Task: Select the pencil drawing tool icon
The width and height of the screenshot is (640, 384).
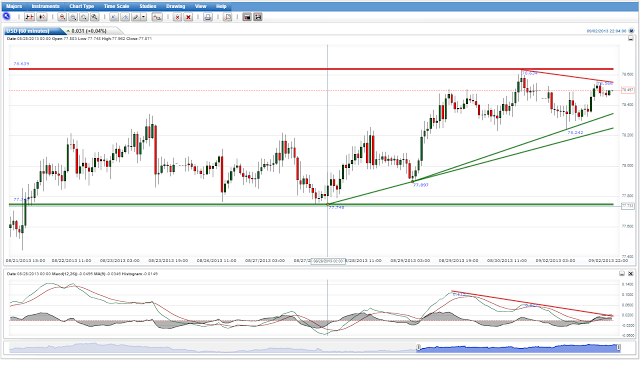Action: (136, 17)
